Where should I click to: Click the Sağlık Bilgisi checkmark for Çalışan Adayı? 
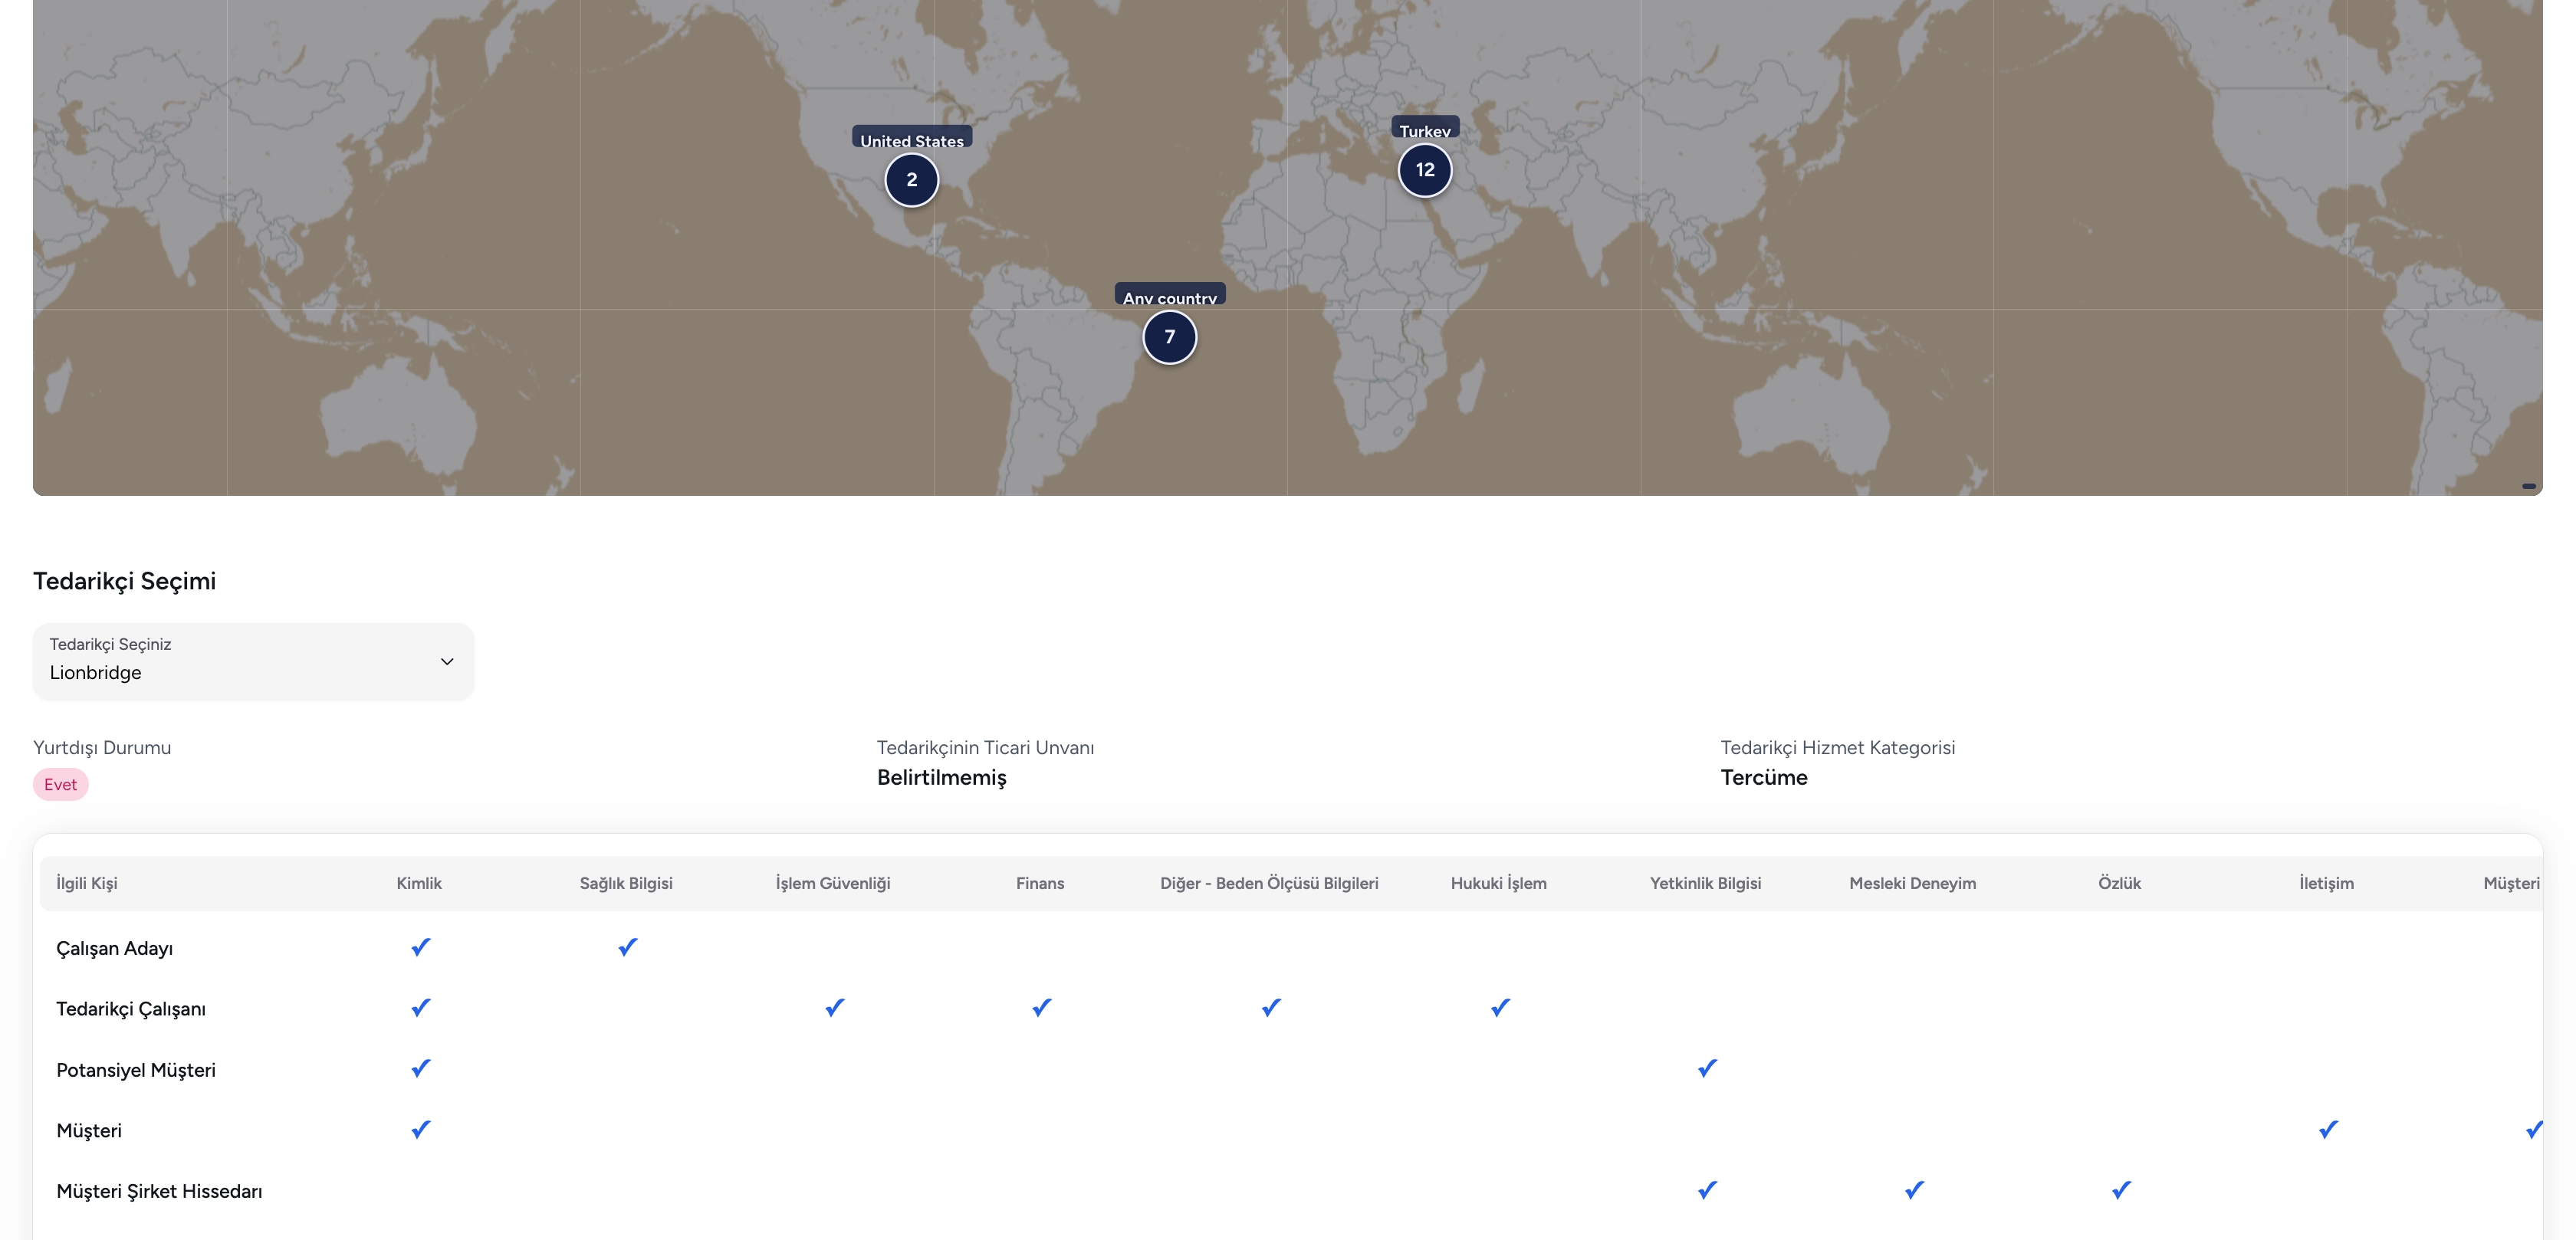tap(627, 946)
